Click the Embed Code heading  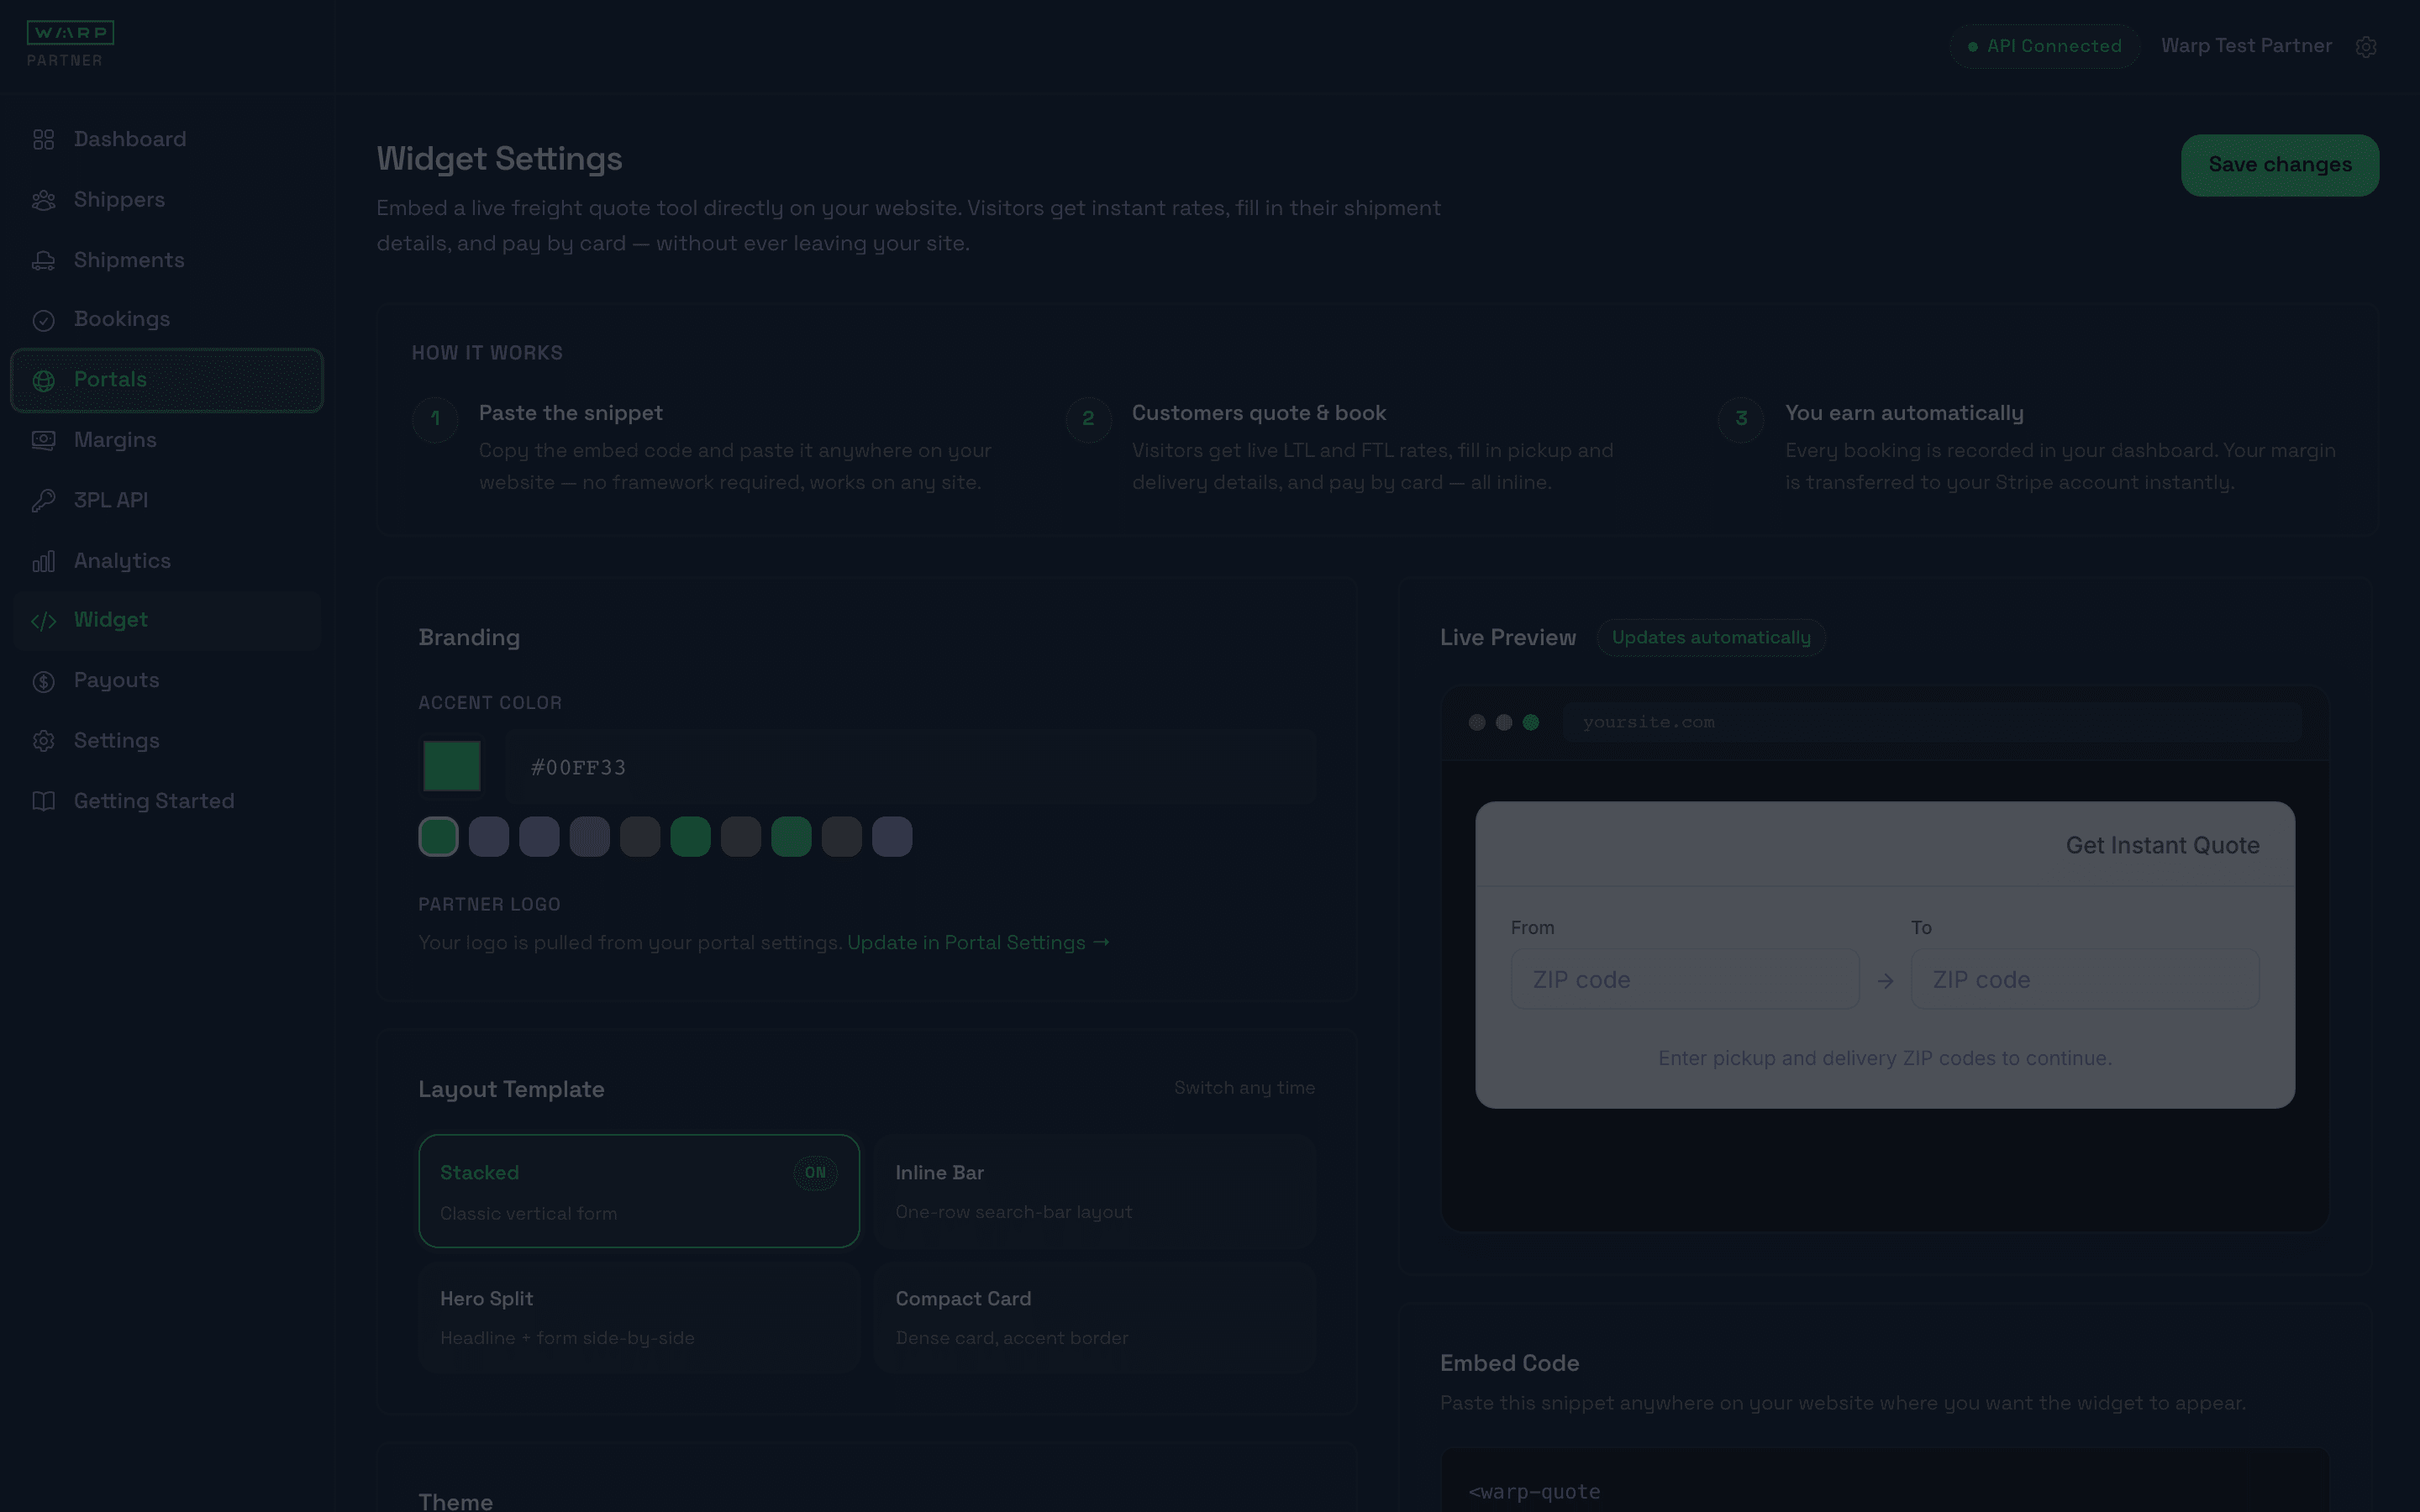(x=1509, y=1363)
